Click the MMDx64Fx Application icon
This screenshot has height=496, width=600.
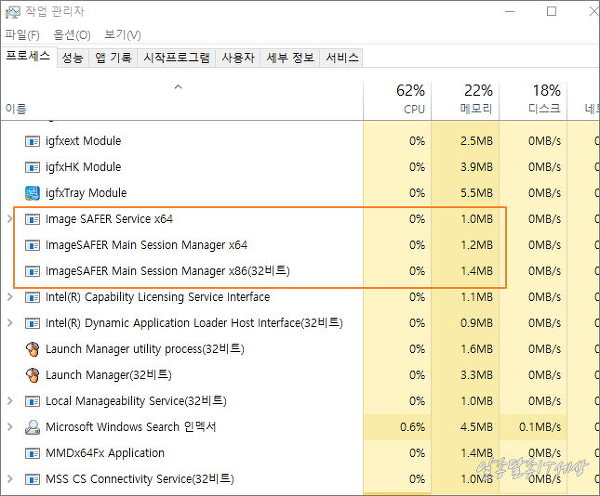tap(32, 453)
